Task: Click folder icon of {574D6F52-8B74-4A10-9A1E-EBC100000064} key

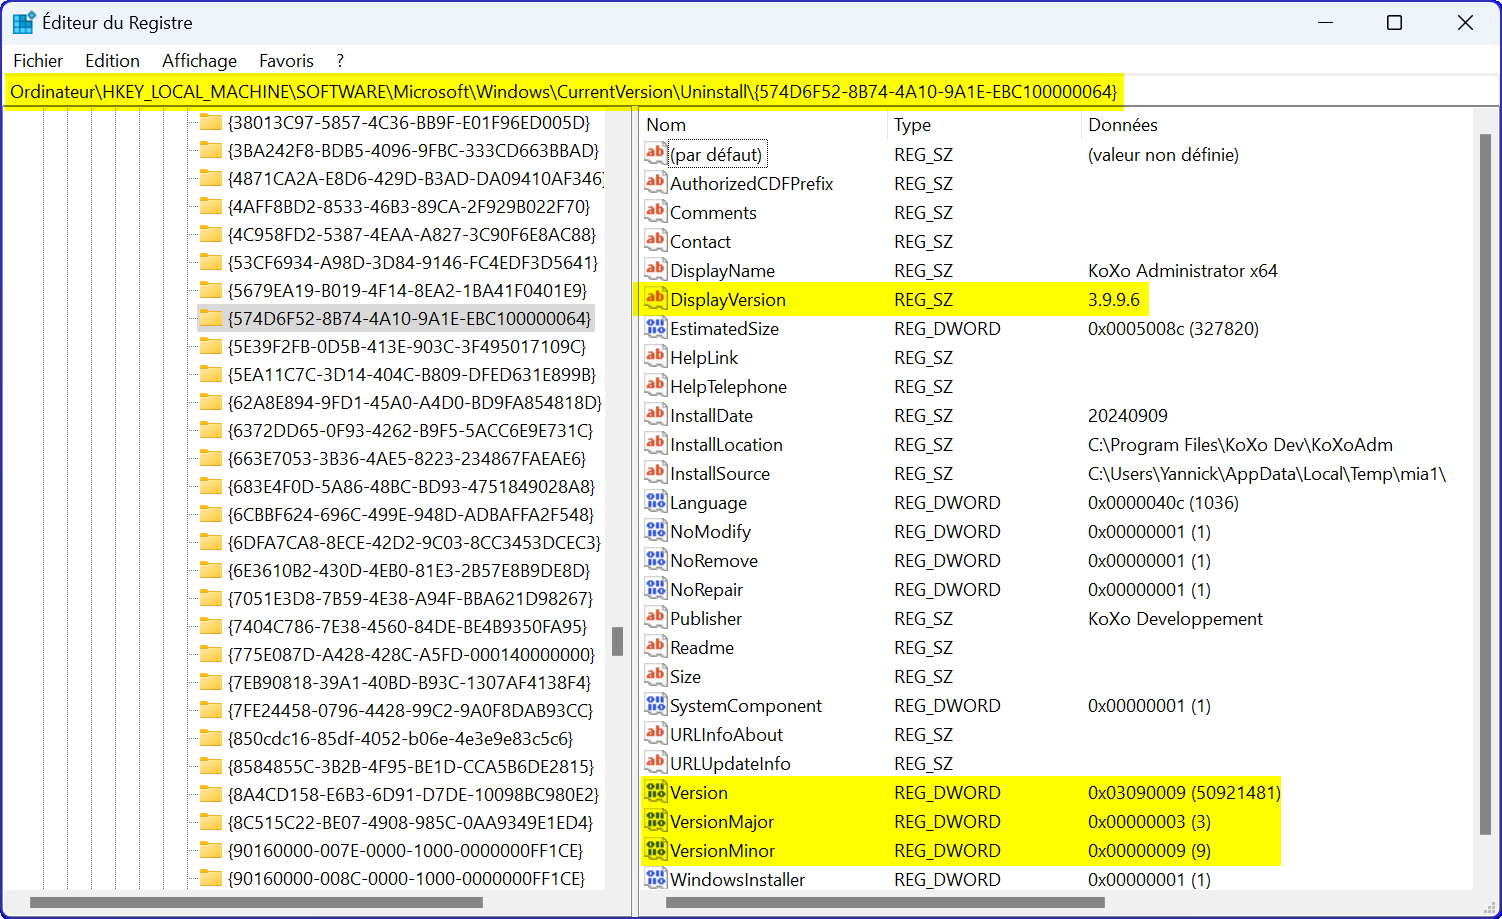Action: tap(210, 318)
